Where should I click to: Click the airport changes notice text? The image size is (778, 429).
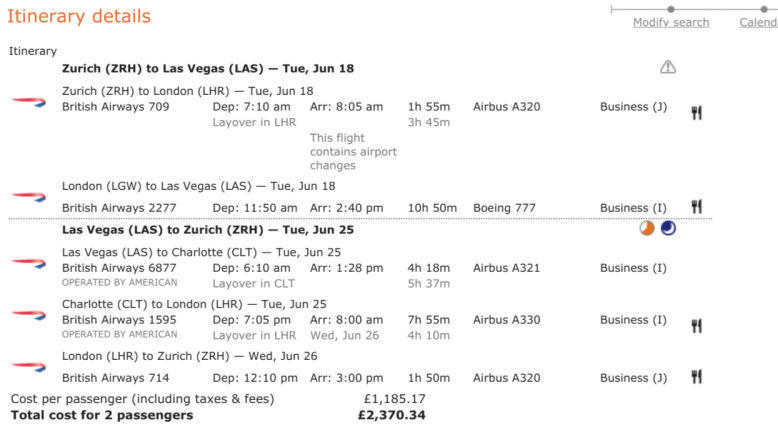click(353, 152)
